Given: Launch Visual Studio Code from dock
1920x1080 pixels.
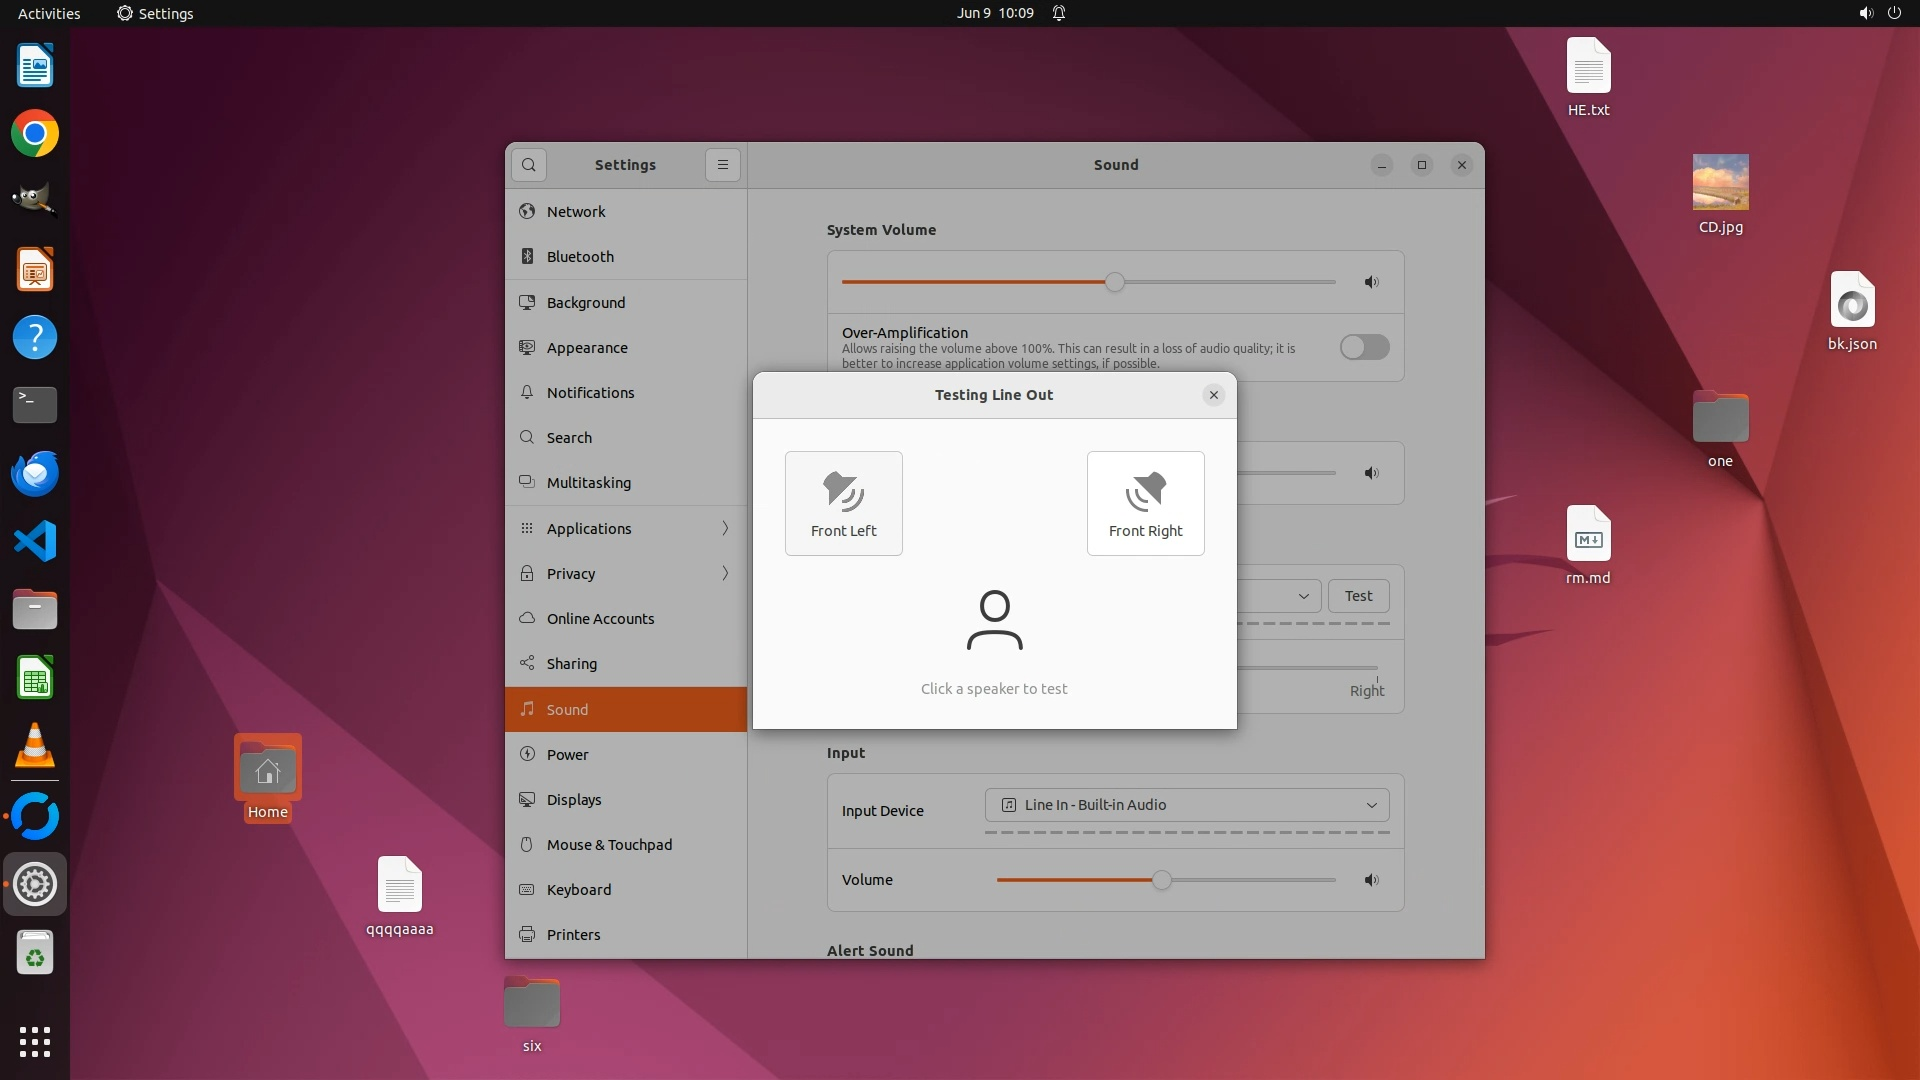Looking at the screenshot, I should (x=35, y=542).
